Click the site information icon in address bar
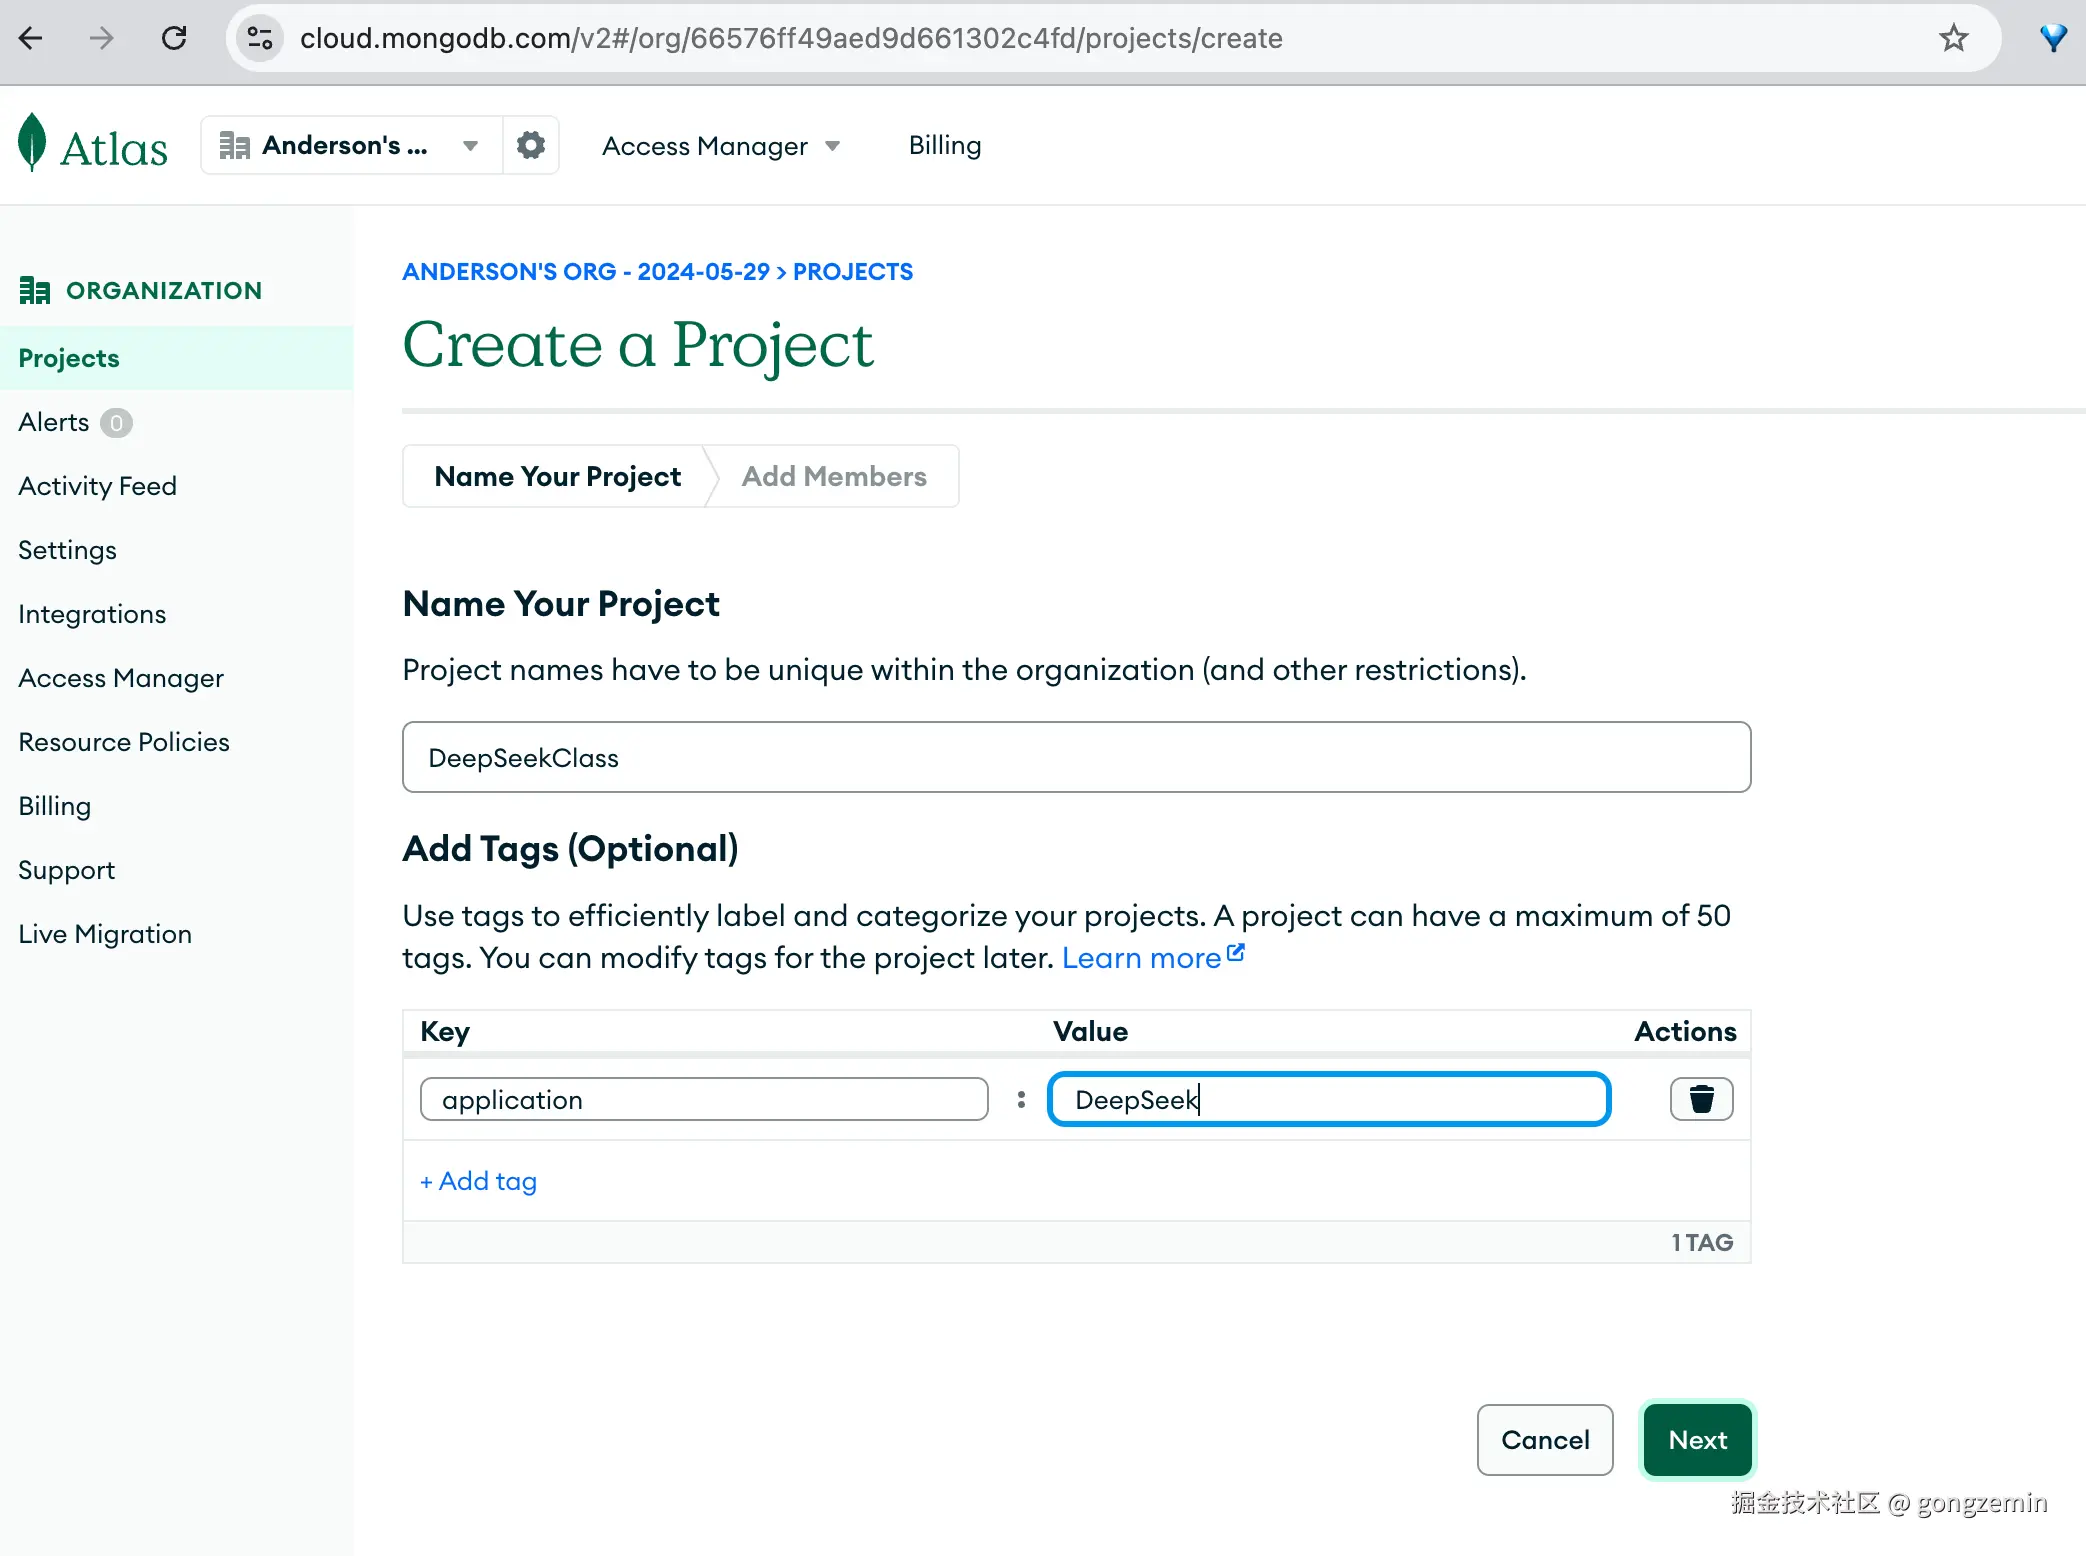Viewport: 2086px width, 1556px height. click(x=260, y=38)
